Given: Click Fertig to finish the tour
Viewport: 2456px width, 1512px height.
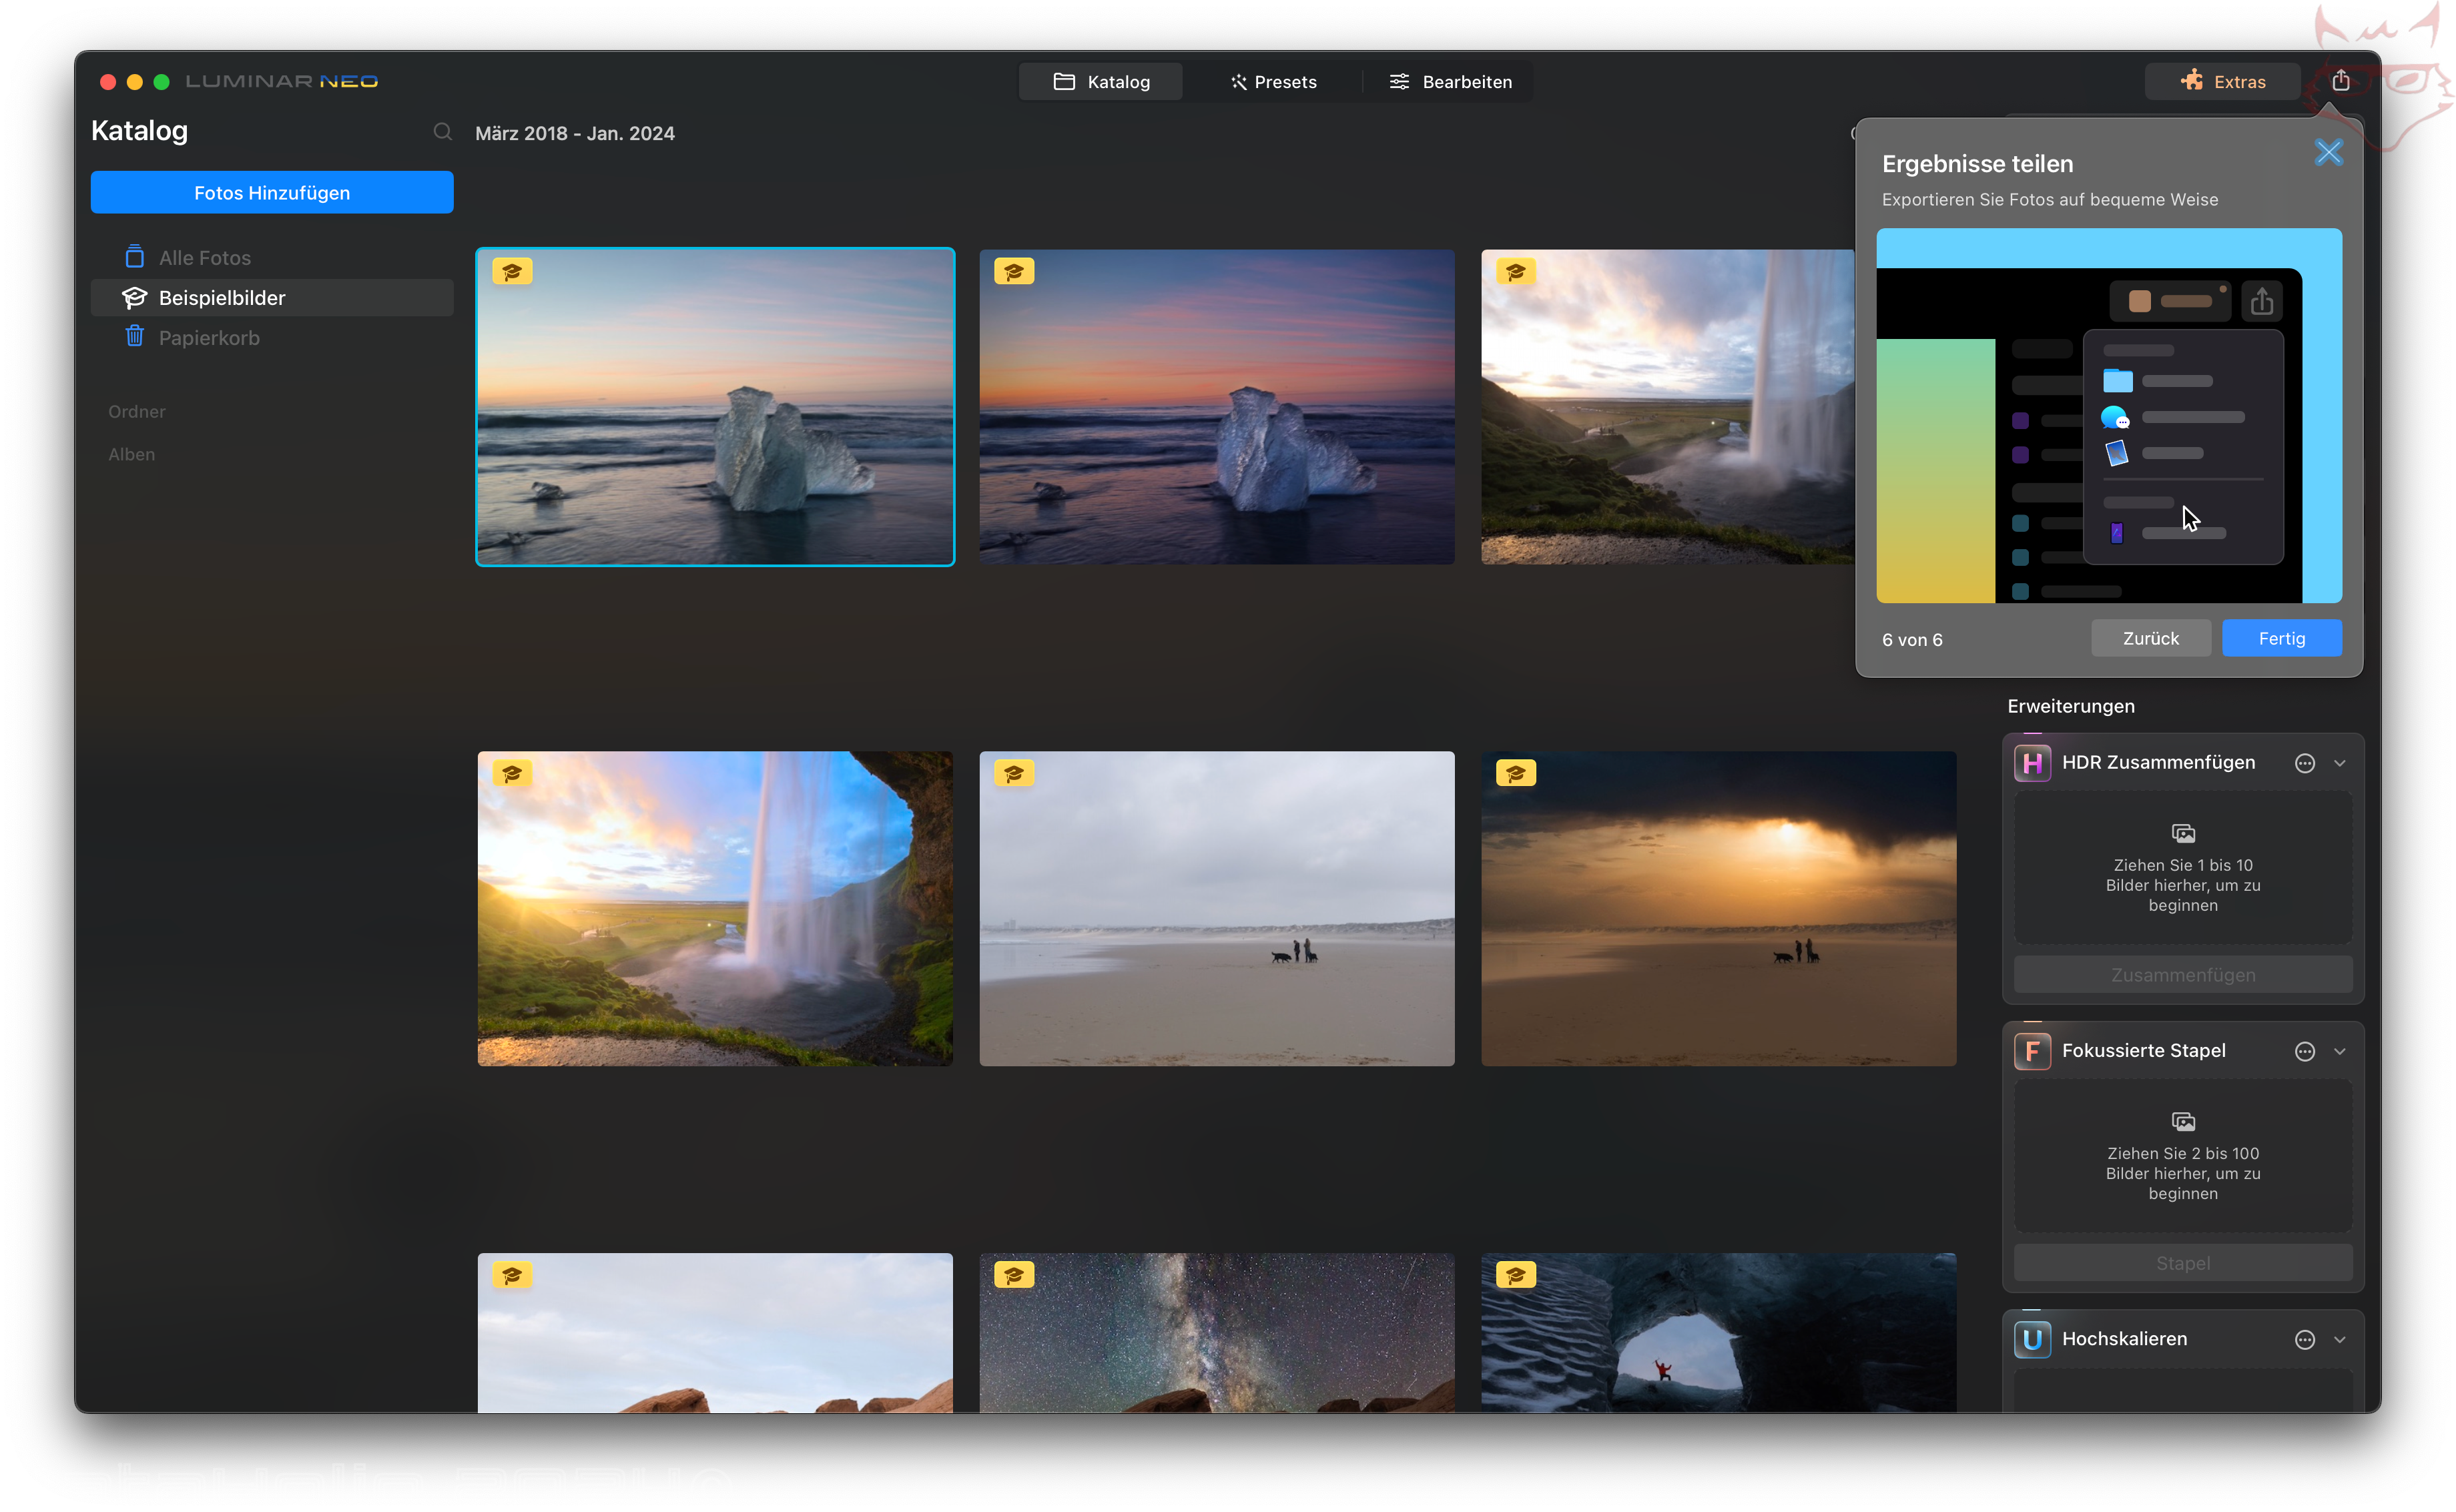Looking at the screenshot, I should tap(2281, 638).
